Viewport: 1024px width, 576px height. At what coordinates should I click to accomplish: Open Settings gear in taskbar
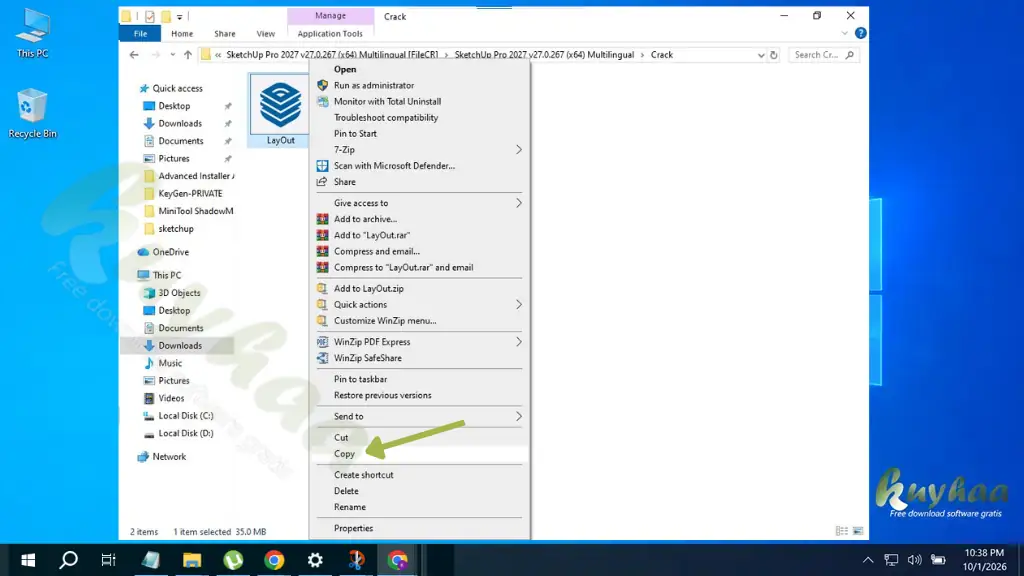[315, 560]
